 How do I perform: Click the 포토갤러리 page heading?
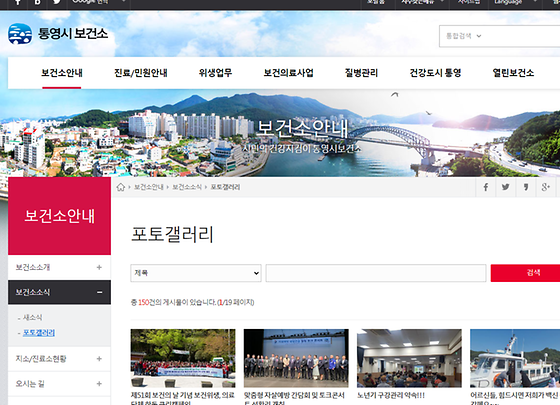coord(172,234)
